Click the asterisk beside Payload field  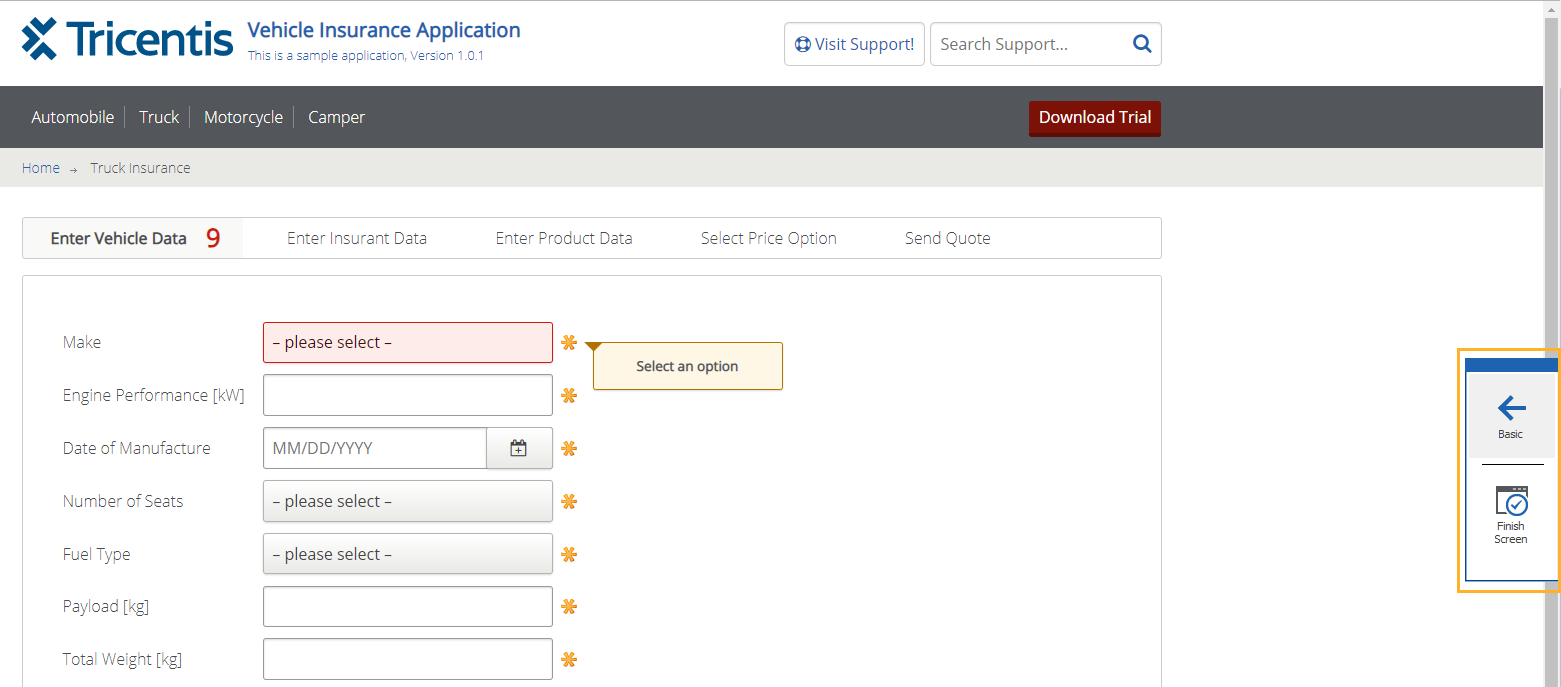tap(569, 607)
